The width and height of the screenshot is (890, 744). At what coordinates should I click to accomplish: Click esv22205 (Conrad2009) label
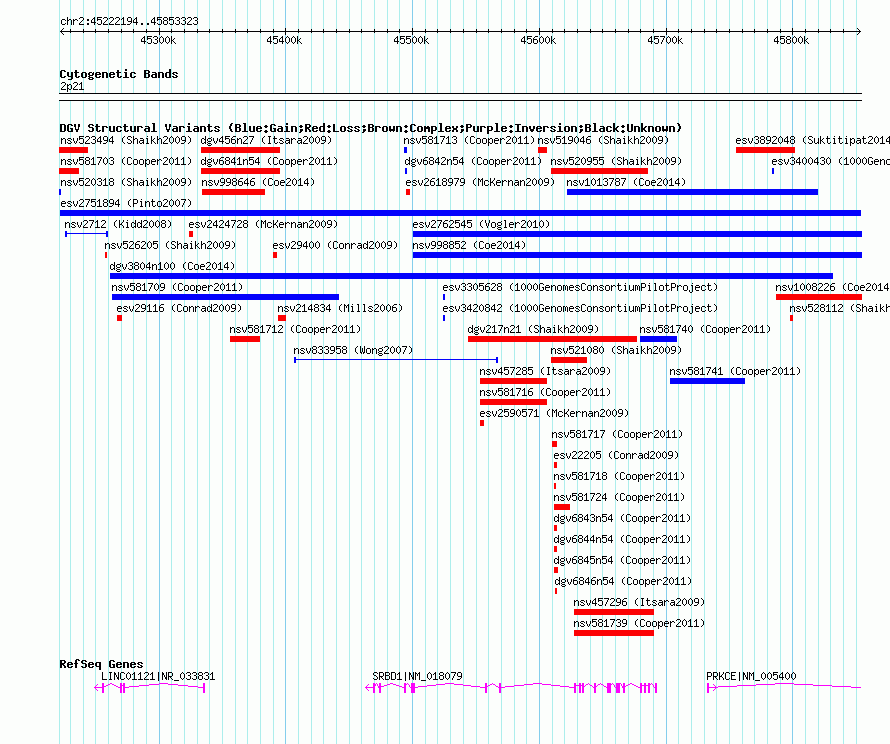point(616,455)
